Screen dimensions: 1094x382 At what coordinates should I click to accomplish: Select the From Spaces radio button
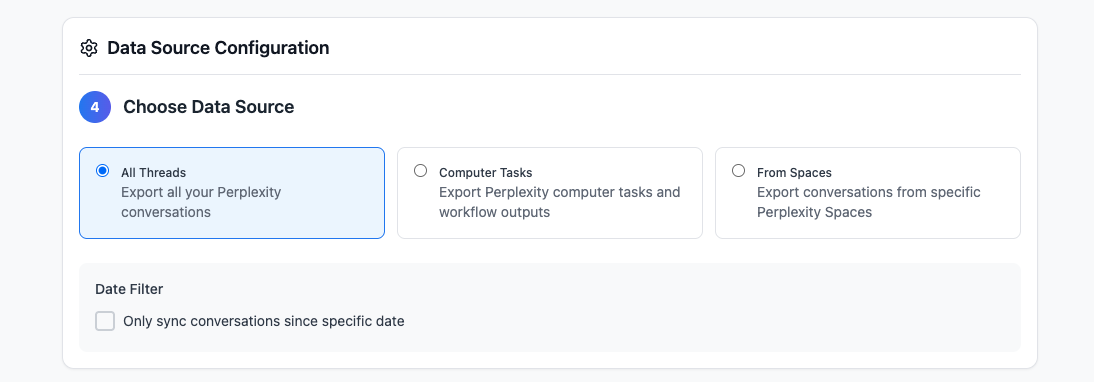739,171
